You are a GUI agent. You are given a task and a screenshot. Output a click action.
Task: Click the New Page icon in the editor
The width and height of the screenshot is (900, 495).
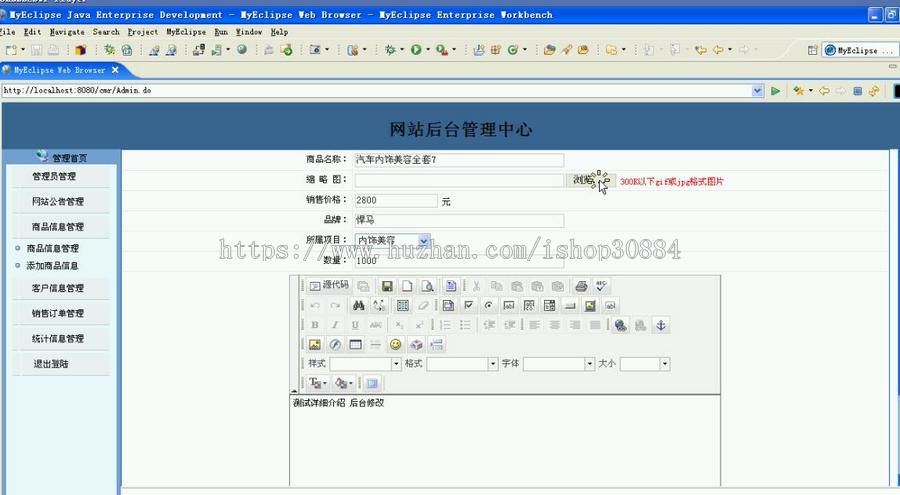pos(406,286)
